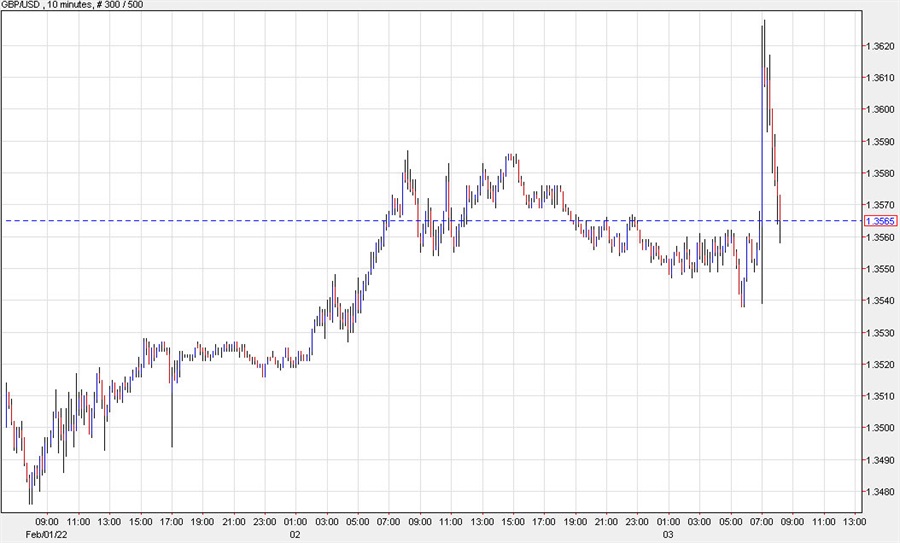The height and width of the screenshot is (543, 900).
Task: Click the 1.3580 price axis label
Action: pos(882,173)
